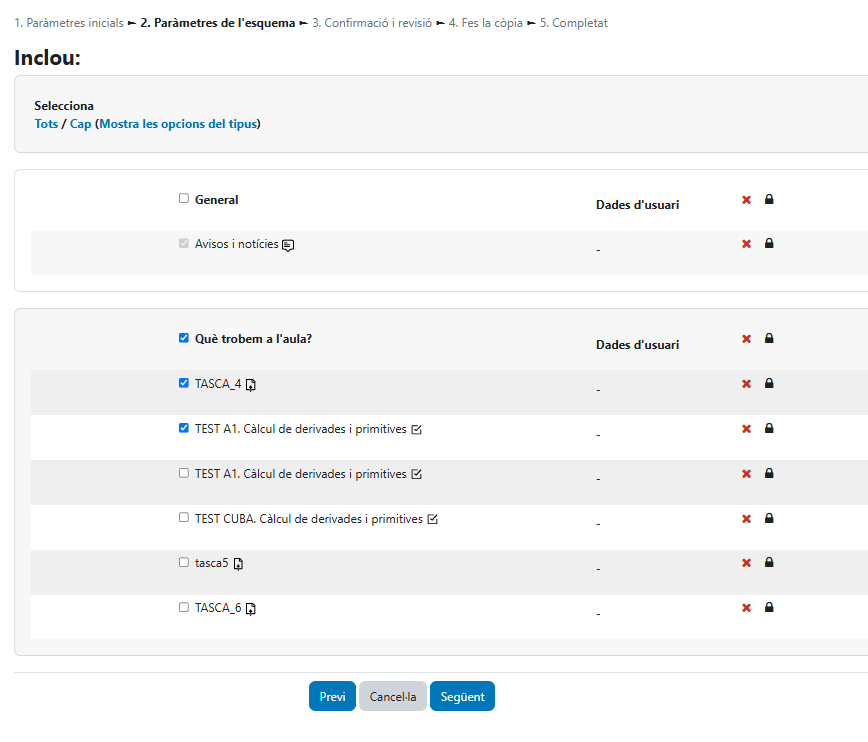Enable the General section checkbox
The image size is (868, 742).
(184, 199)
